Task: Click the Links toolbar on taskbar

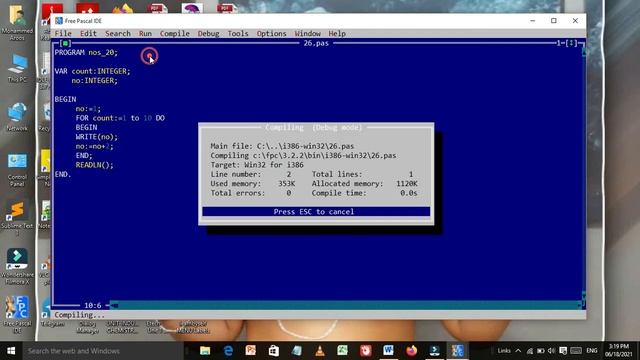Action: [x=504, y=351]
